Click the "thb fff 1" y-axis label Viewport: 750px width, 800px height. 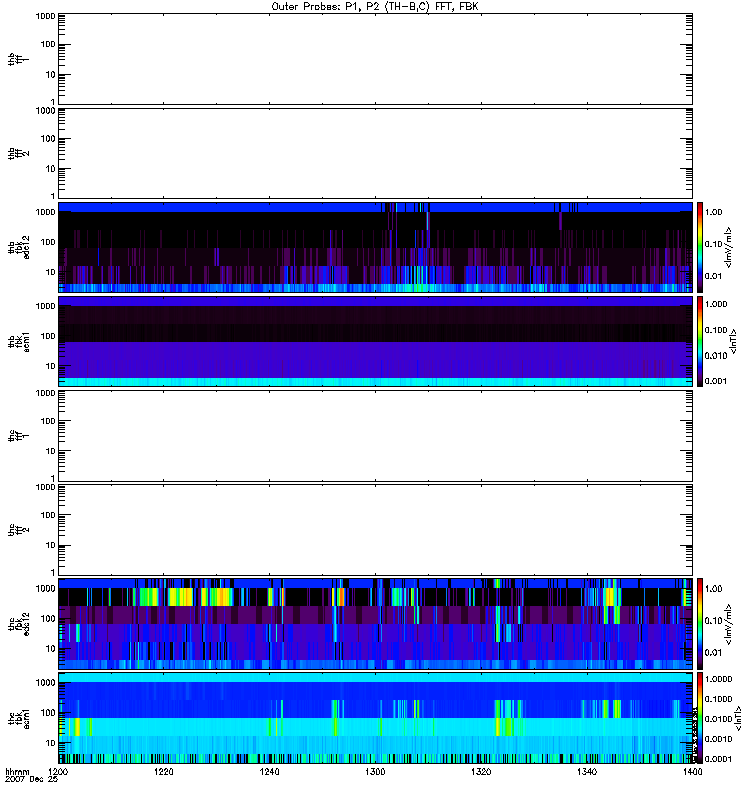[x=18, y=59]
